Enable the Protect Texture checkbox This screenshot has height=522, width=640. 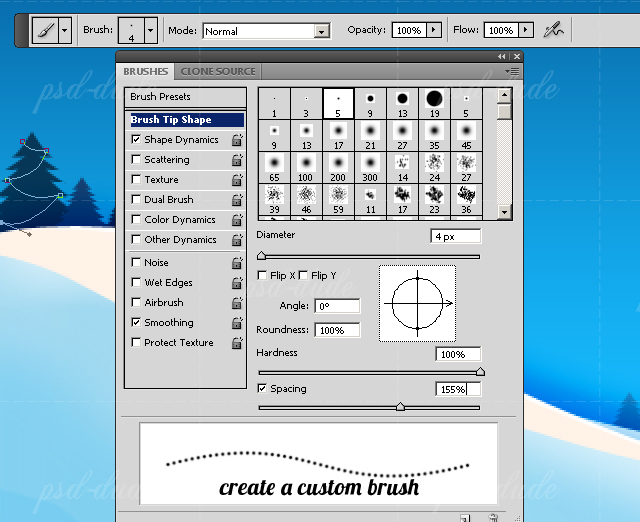(136, 342)
